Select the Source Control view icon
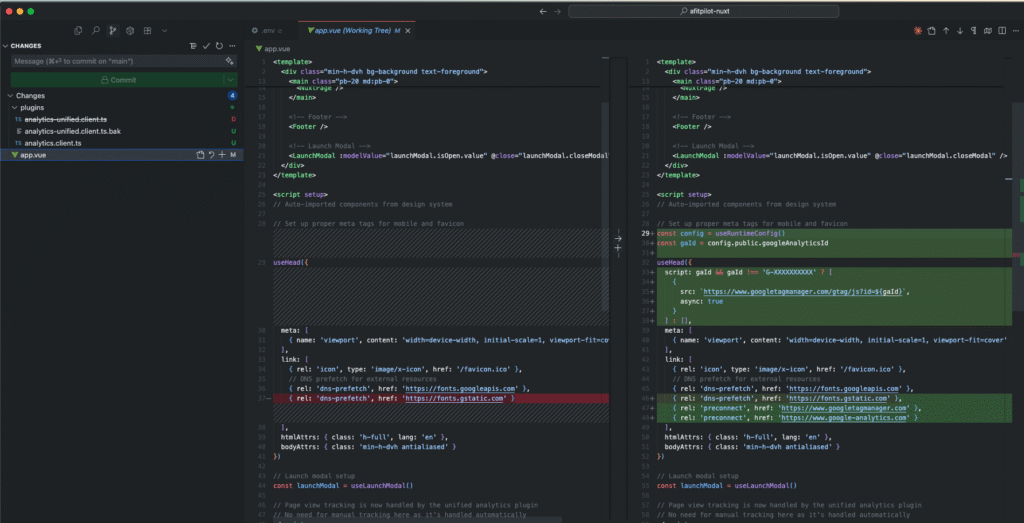 pos(111,32)
